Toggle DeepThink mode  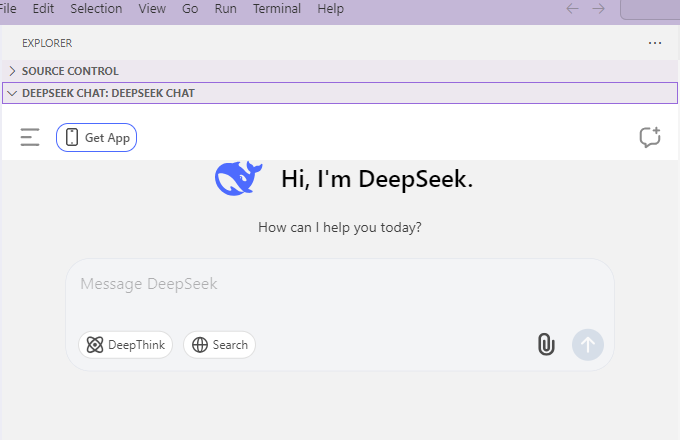tap(125, 345)
